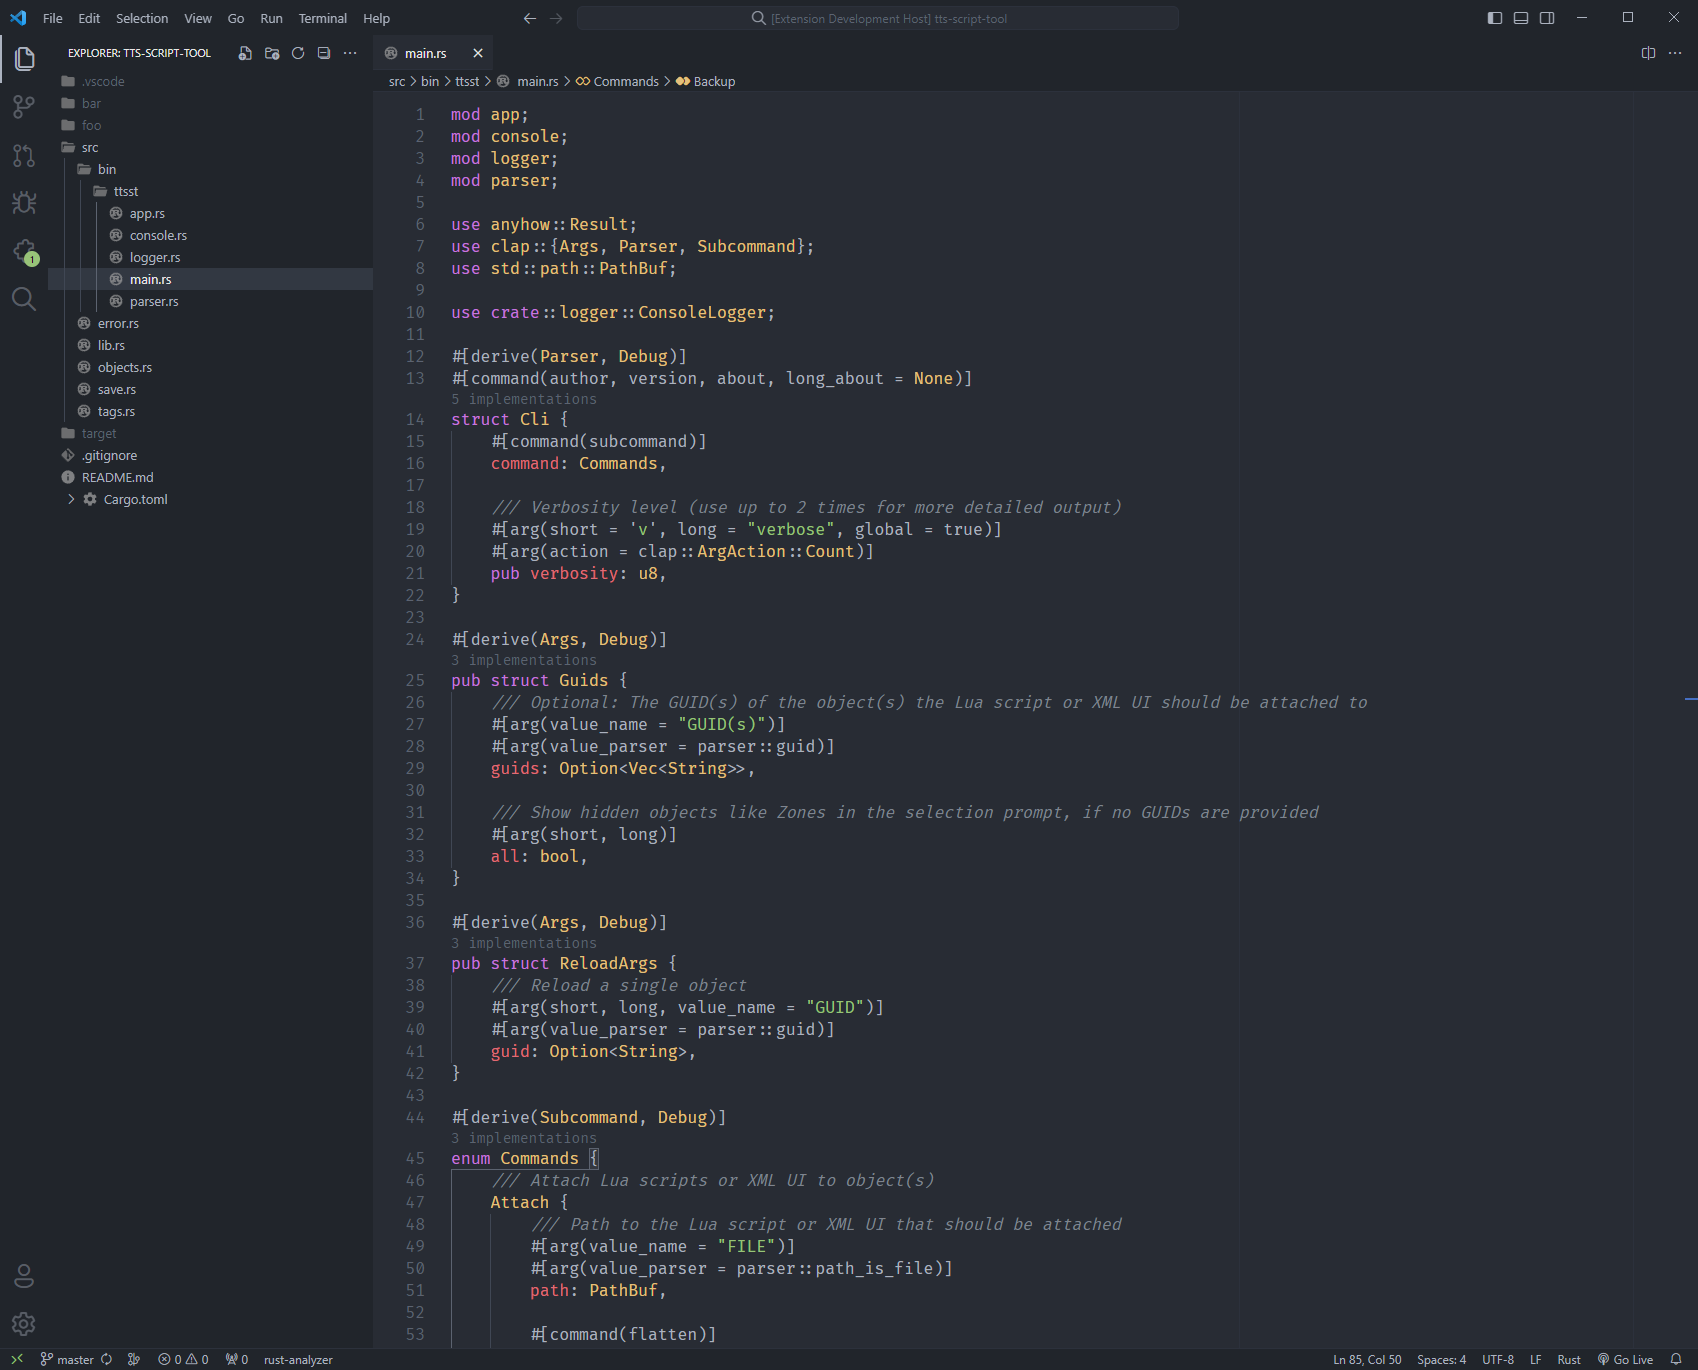Go back in navigation history

(x=530, y=18)
